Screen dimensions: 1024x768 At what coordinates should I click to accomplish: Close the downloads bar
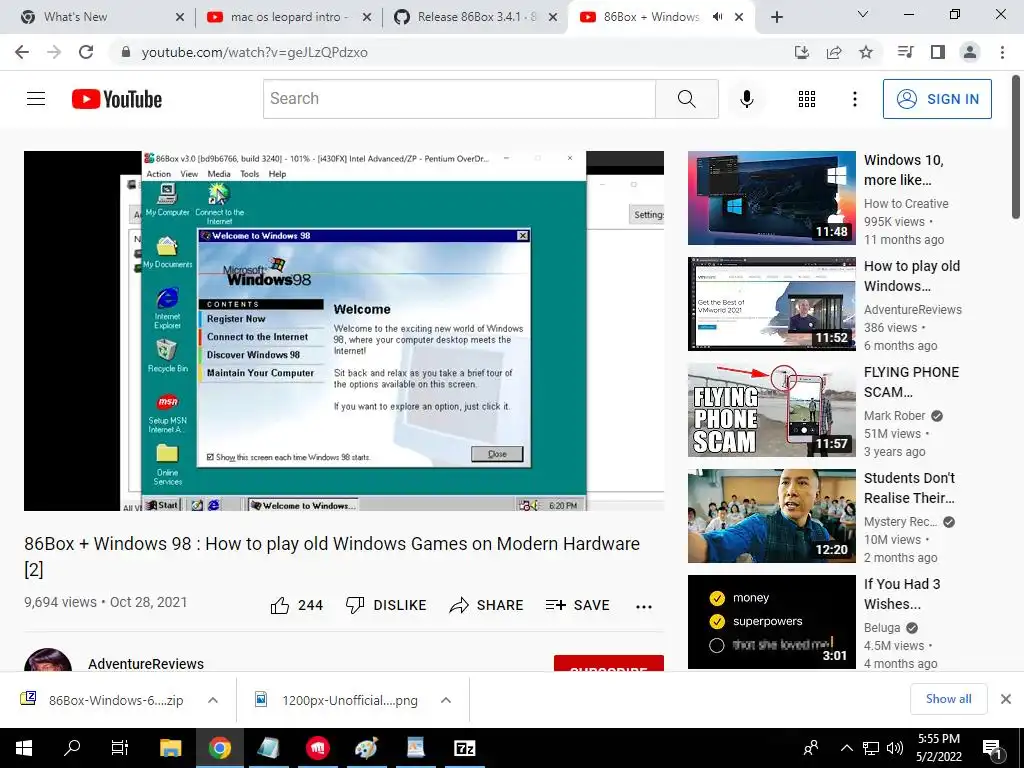pos(1006,699)
